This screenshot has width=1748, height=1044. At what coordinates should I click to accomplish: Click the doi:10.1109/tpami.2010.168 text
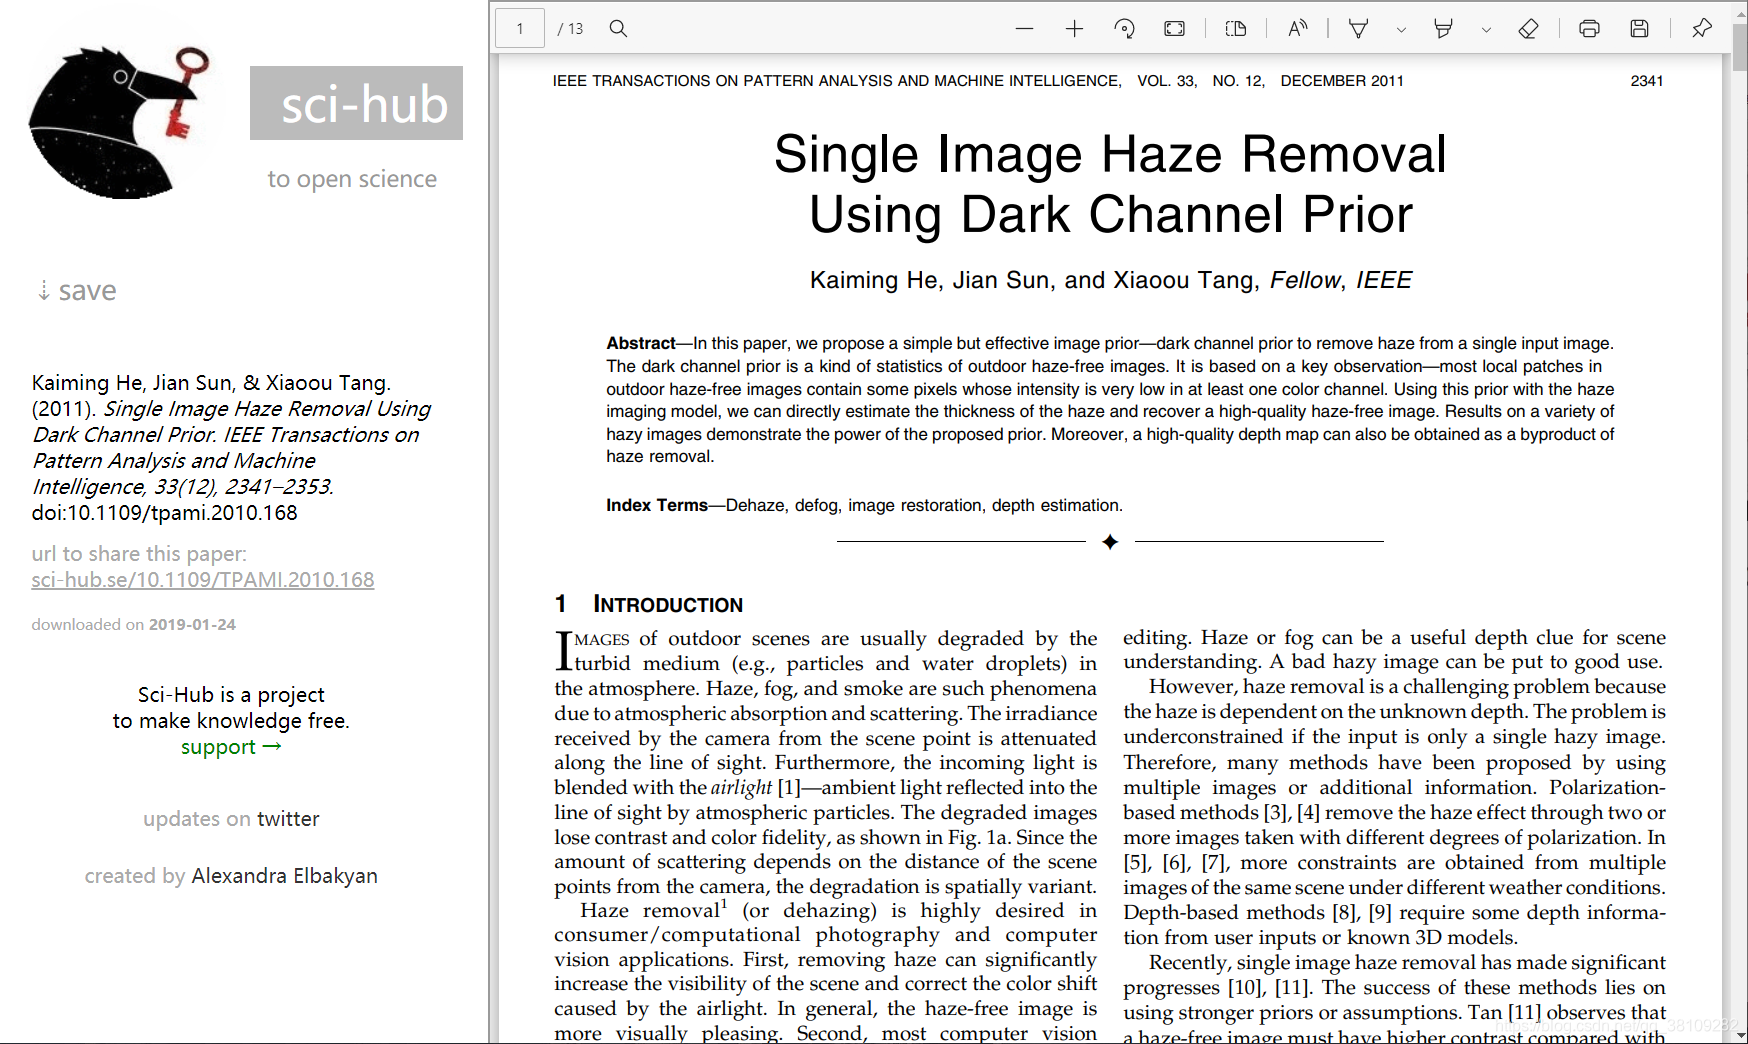coord(165,513)
